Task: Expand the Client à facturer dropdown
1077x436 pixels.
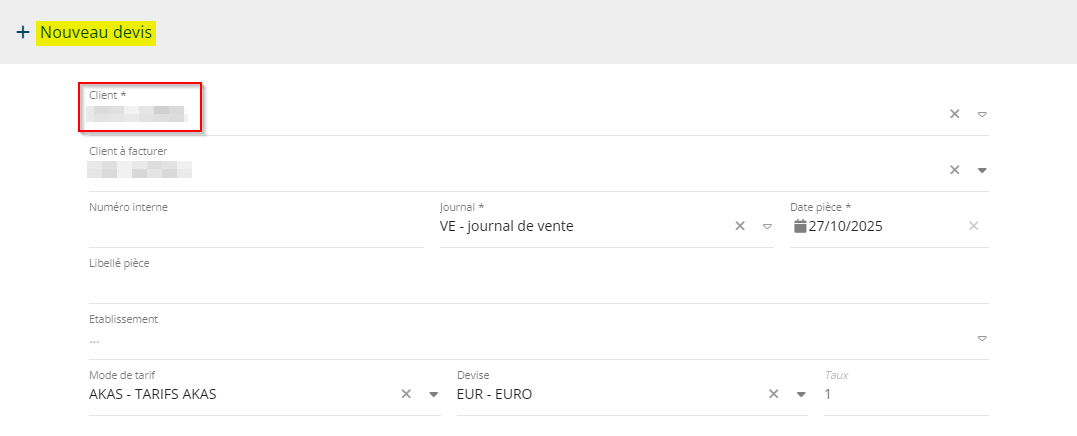Action: tap(982, 170)
